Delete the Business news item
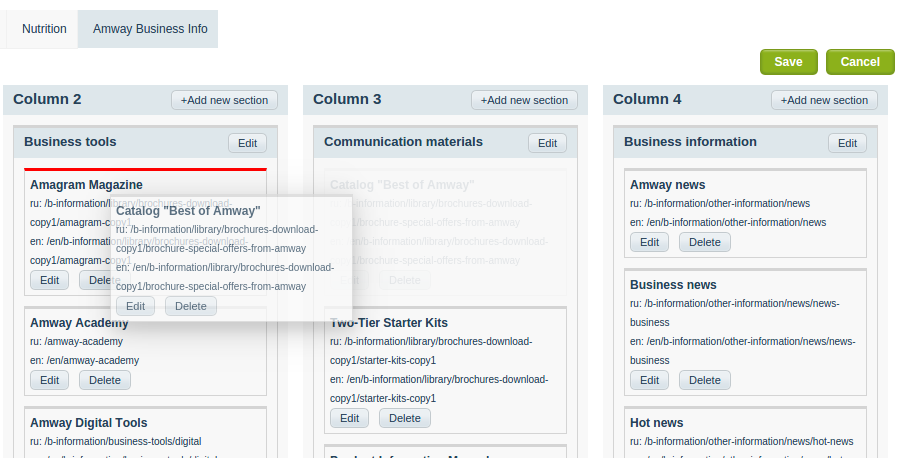The image size is (905, 458). [705, 380]
